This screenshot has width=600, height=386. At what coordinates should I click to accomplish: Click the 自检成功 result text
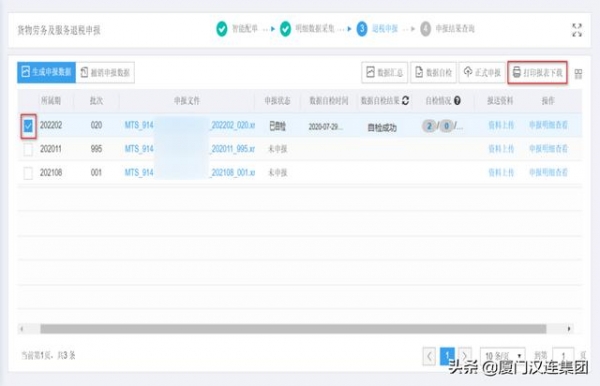[x=382, y=128]
